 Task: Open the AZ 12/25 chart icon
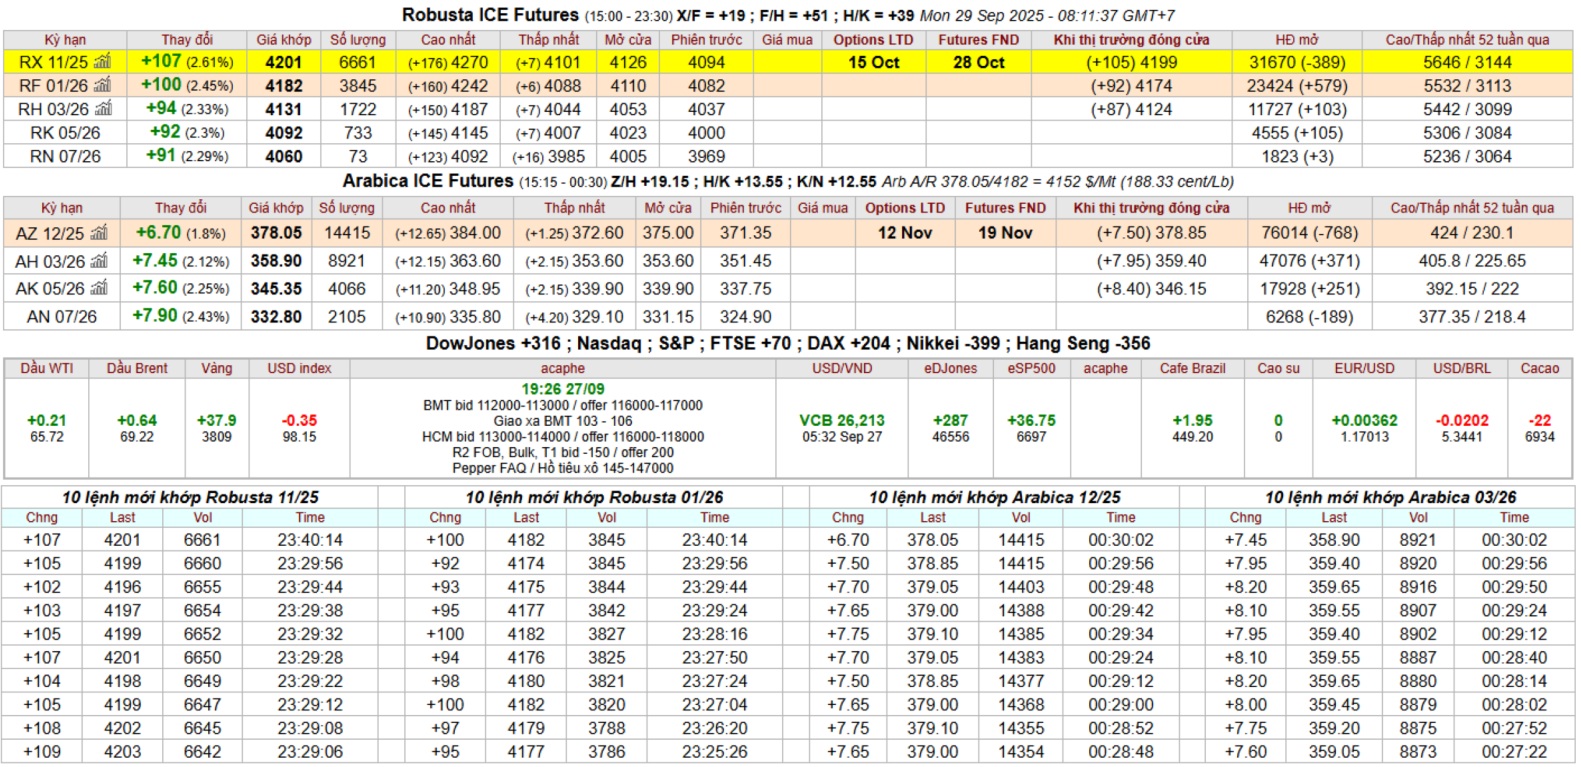98,233
